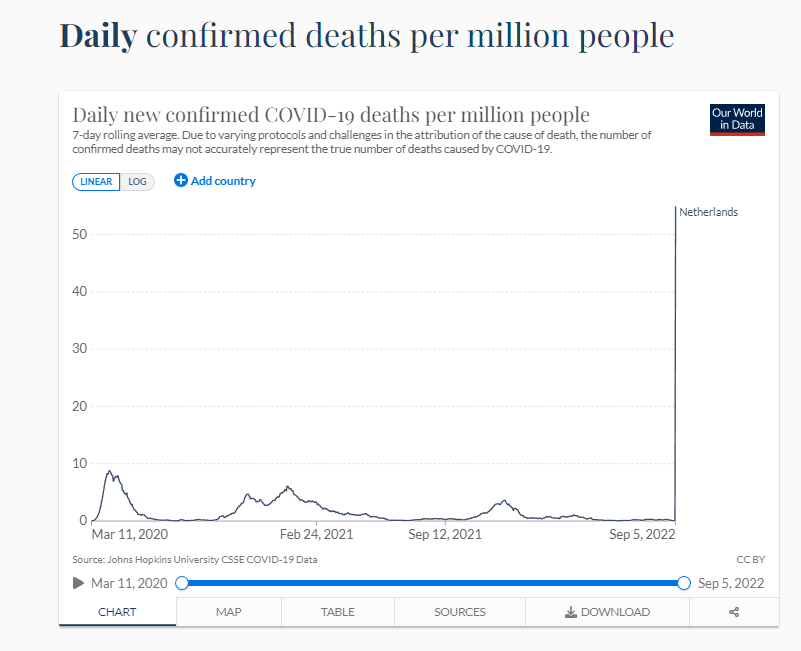Click the CC BY license text
Screen dimensions: 801x651
(750, 559)
